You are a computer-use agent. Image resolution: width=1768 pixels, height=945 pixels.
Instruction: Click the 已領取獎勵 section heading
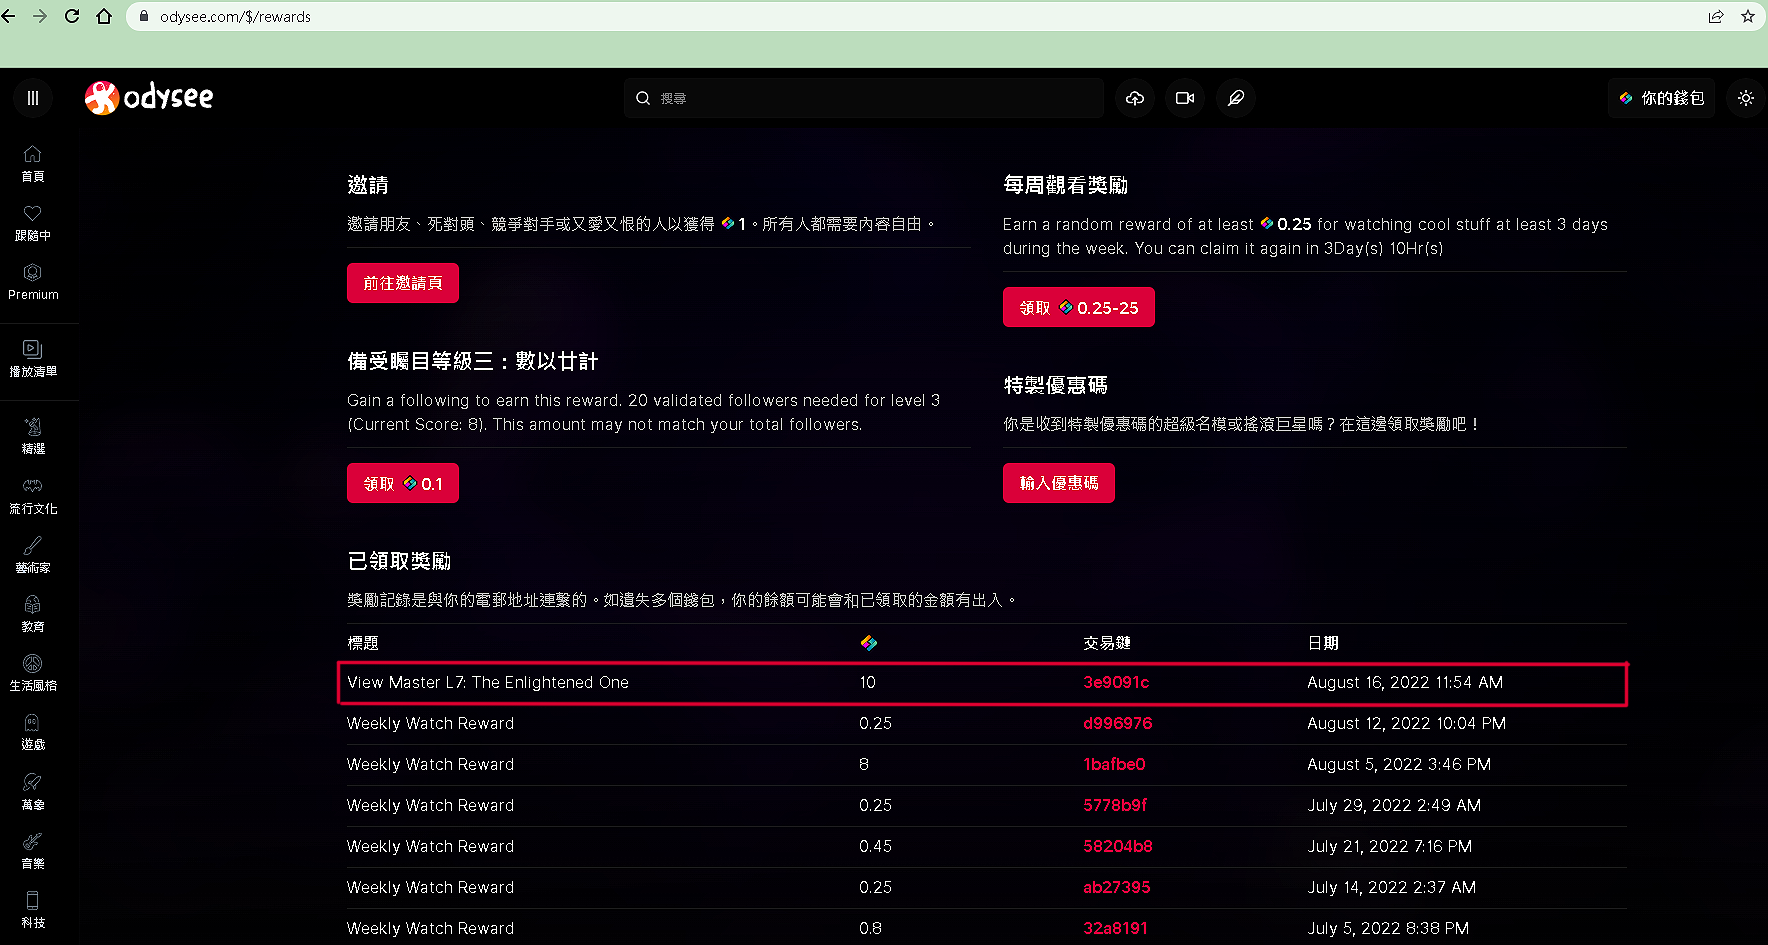tap(399, 561)
